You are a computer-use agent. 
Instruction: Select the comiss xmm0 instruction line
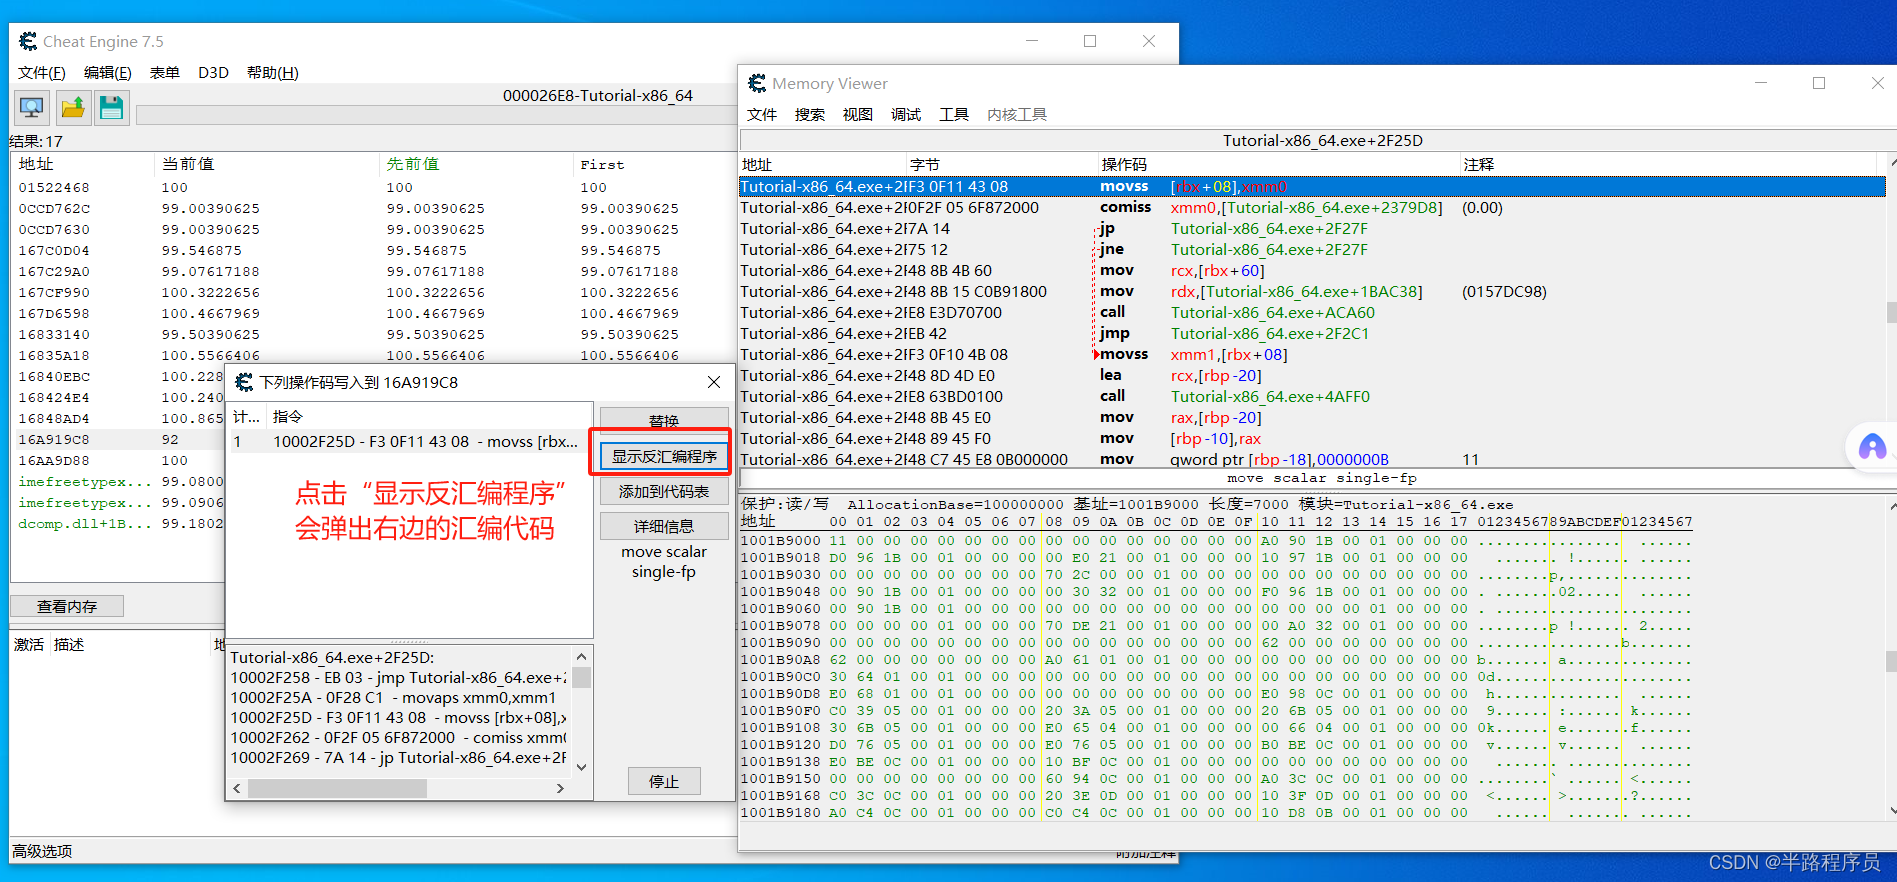pos(1312,207)
